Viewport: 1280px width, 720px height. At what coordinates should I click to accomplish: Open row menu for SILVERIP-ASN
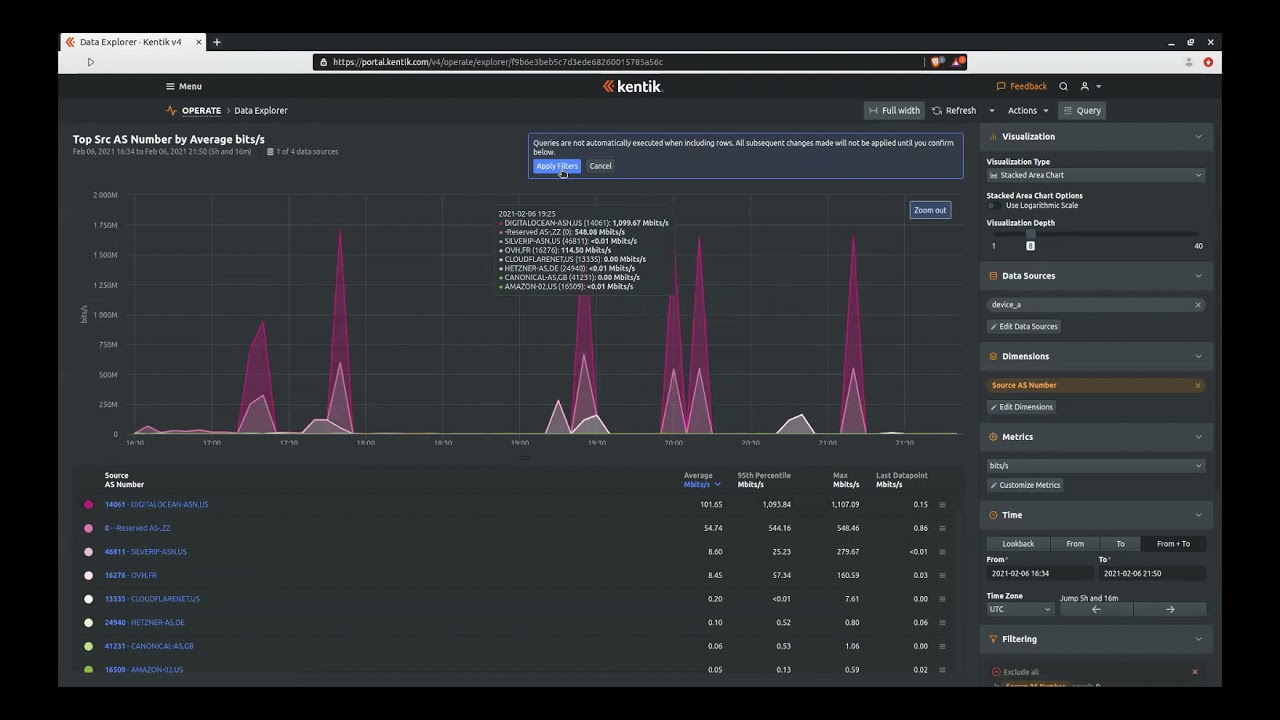coord(941,552)
